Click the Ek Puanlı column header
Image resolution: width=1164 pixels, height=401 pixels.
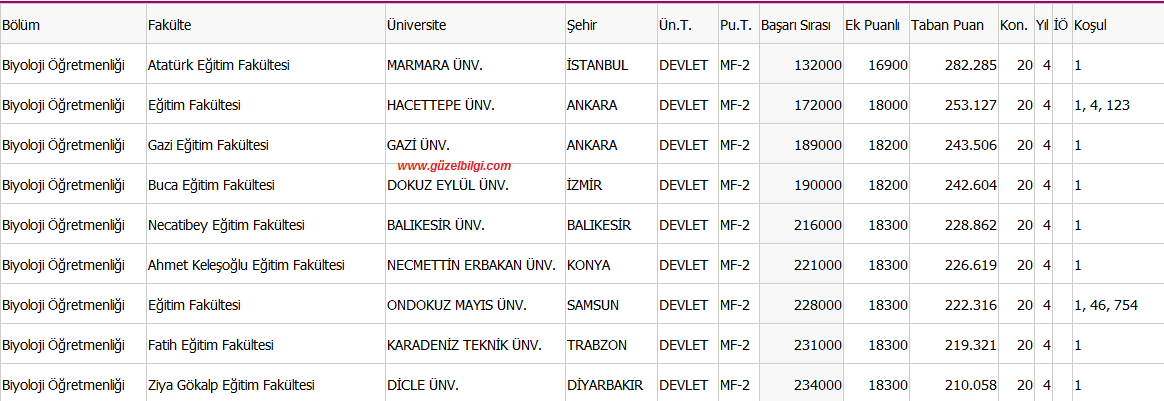click(x=873, y=25)
